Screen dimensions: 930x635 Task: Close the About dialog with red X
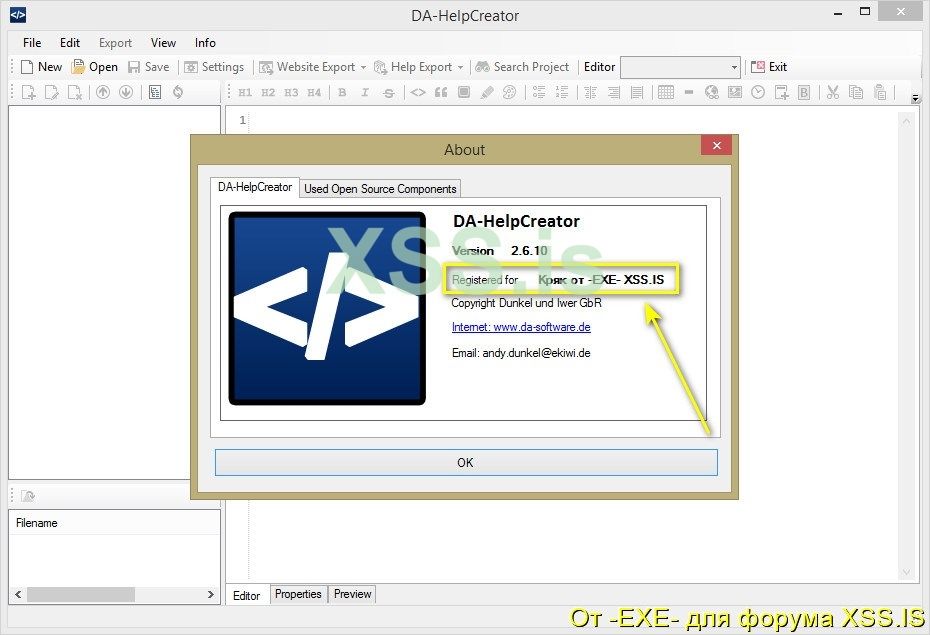point(716,145)
